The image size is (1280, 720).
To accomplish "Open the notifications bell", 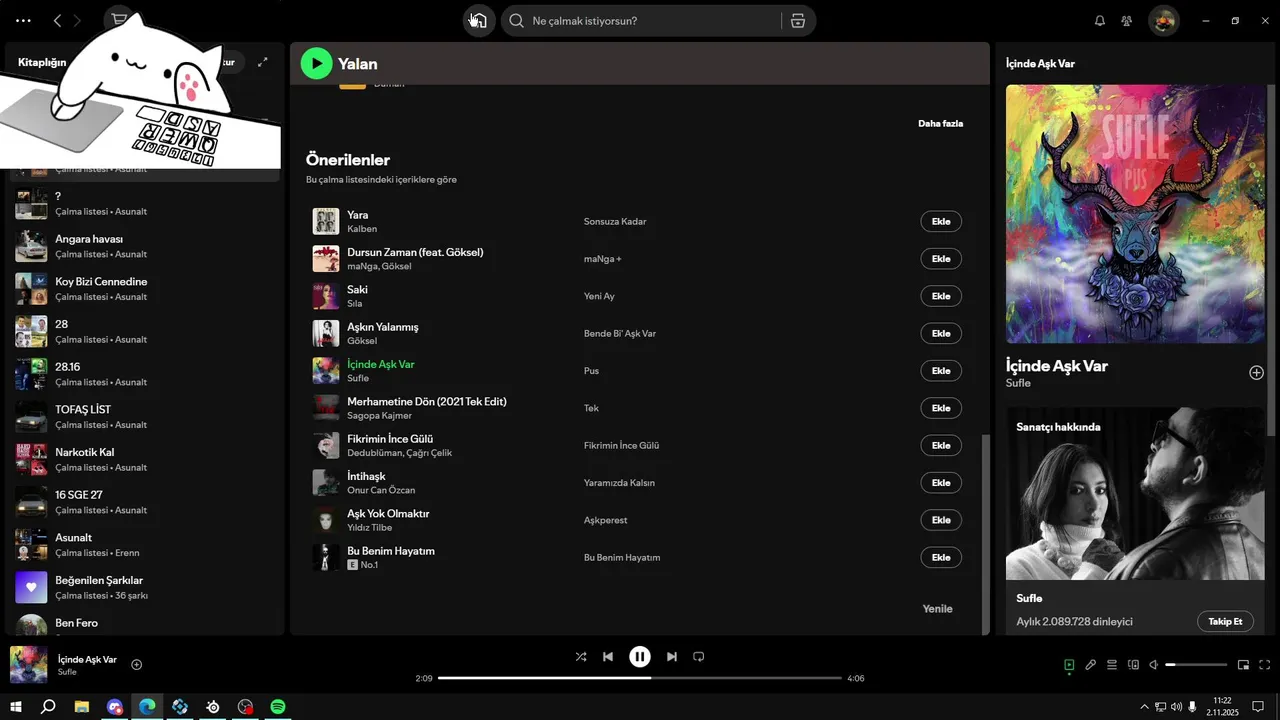I will coord(1100,21).
